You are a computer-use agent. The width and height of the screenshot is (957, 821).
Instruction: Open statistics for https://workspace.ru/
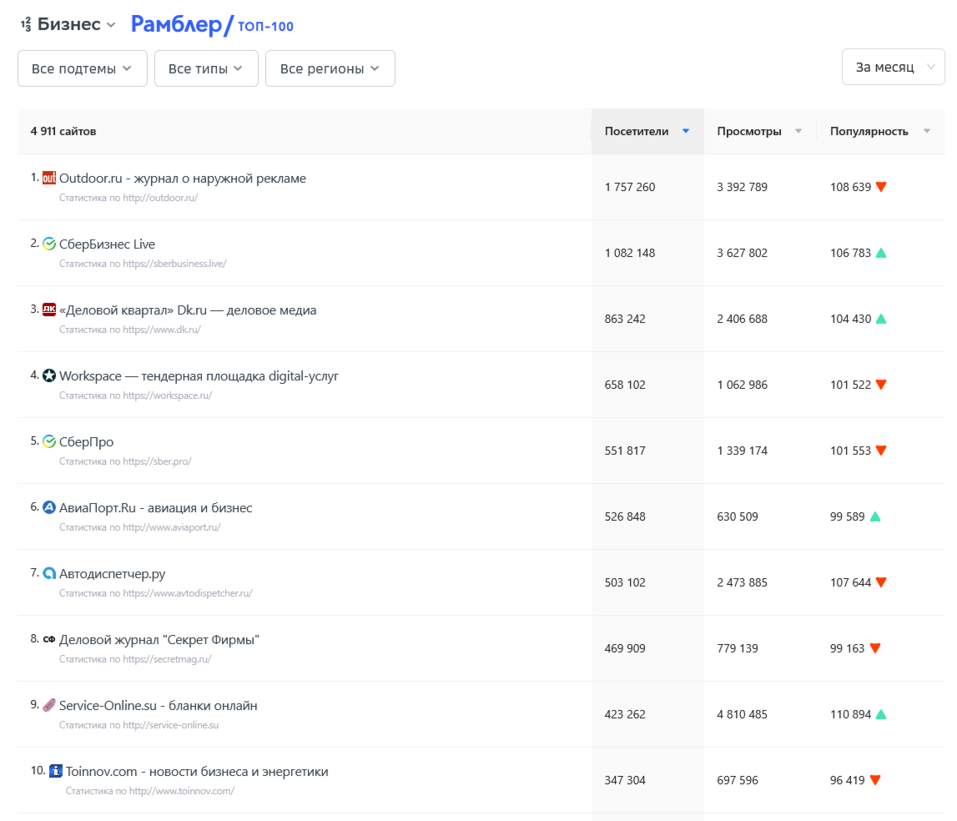(x=135, y=396)
